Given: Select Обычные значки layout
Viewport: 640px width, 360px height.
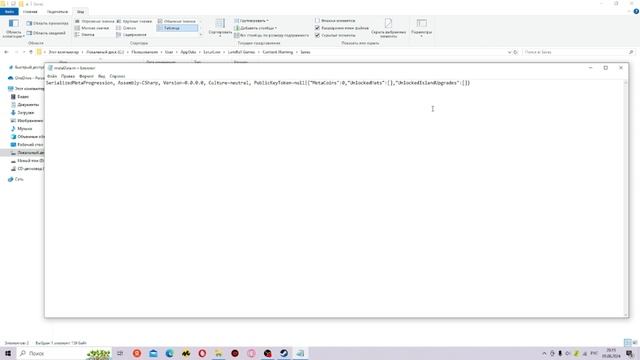Looking at the screenshot, I should coord(177,21).
